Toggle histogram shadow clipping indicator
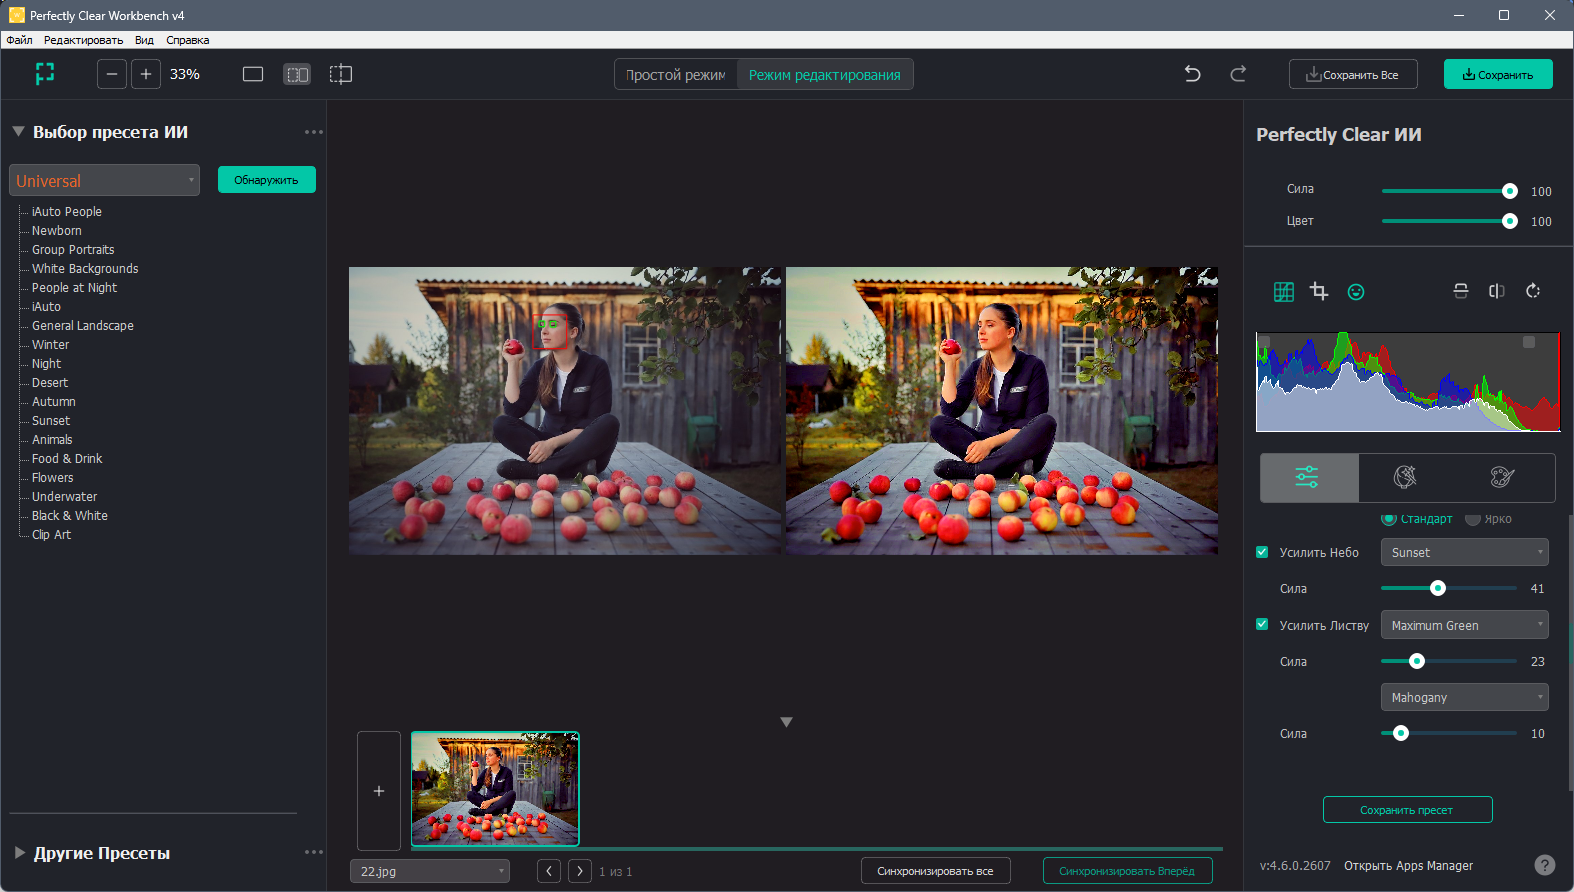Screen dimensions: 1574x892 (1264, 342)
